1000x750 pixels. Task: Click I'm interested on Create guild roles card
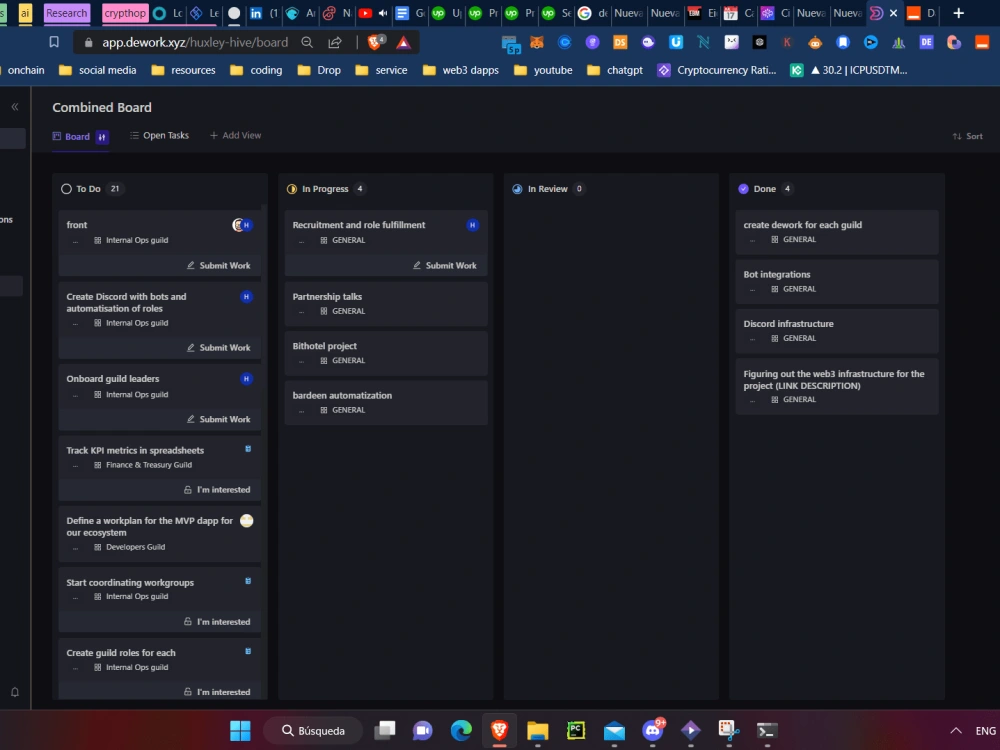217,692
